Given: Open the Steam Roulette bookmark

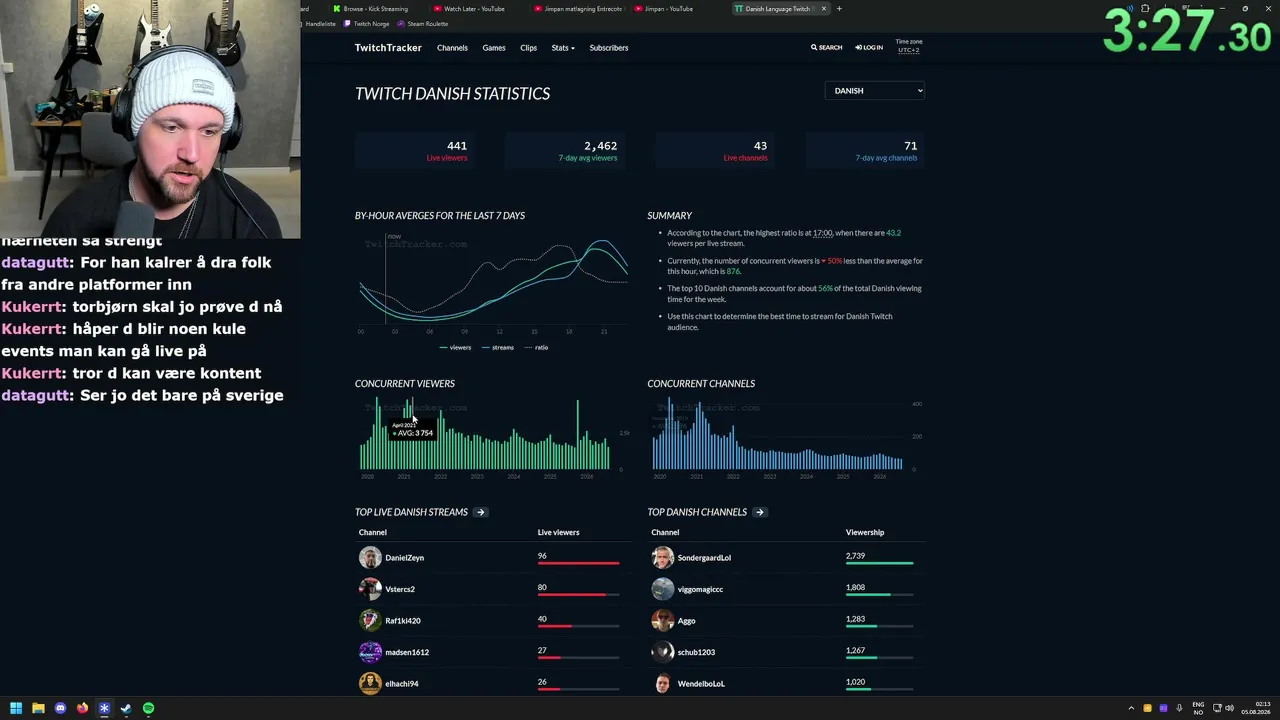Looking at the screenshot, I should pos(423,24).
